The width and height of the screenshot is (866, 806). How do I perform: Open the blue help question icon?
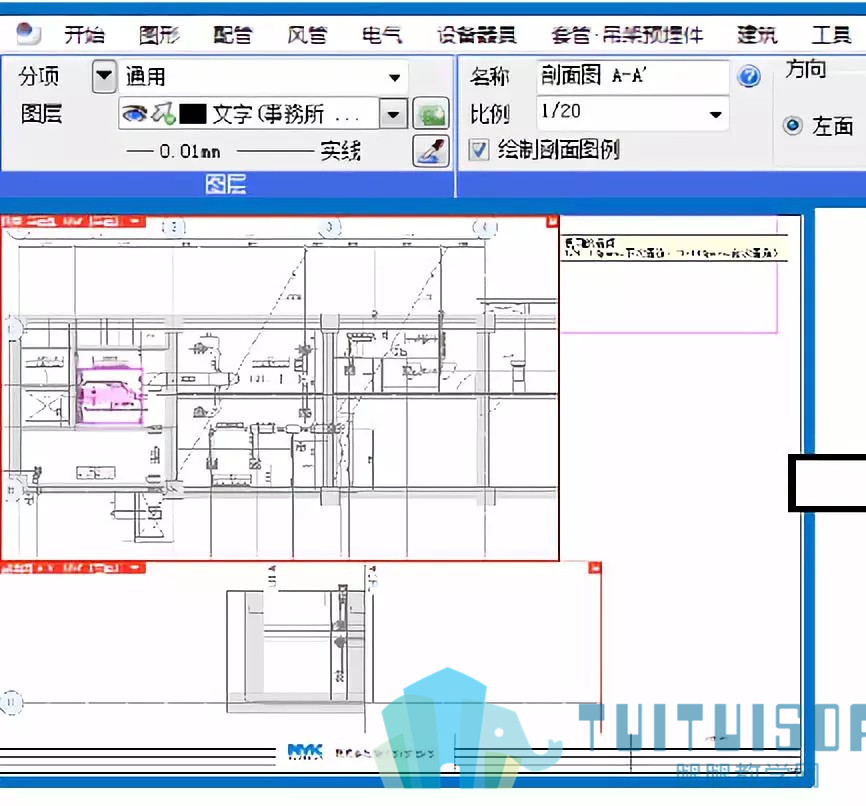coord(748,76)
